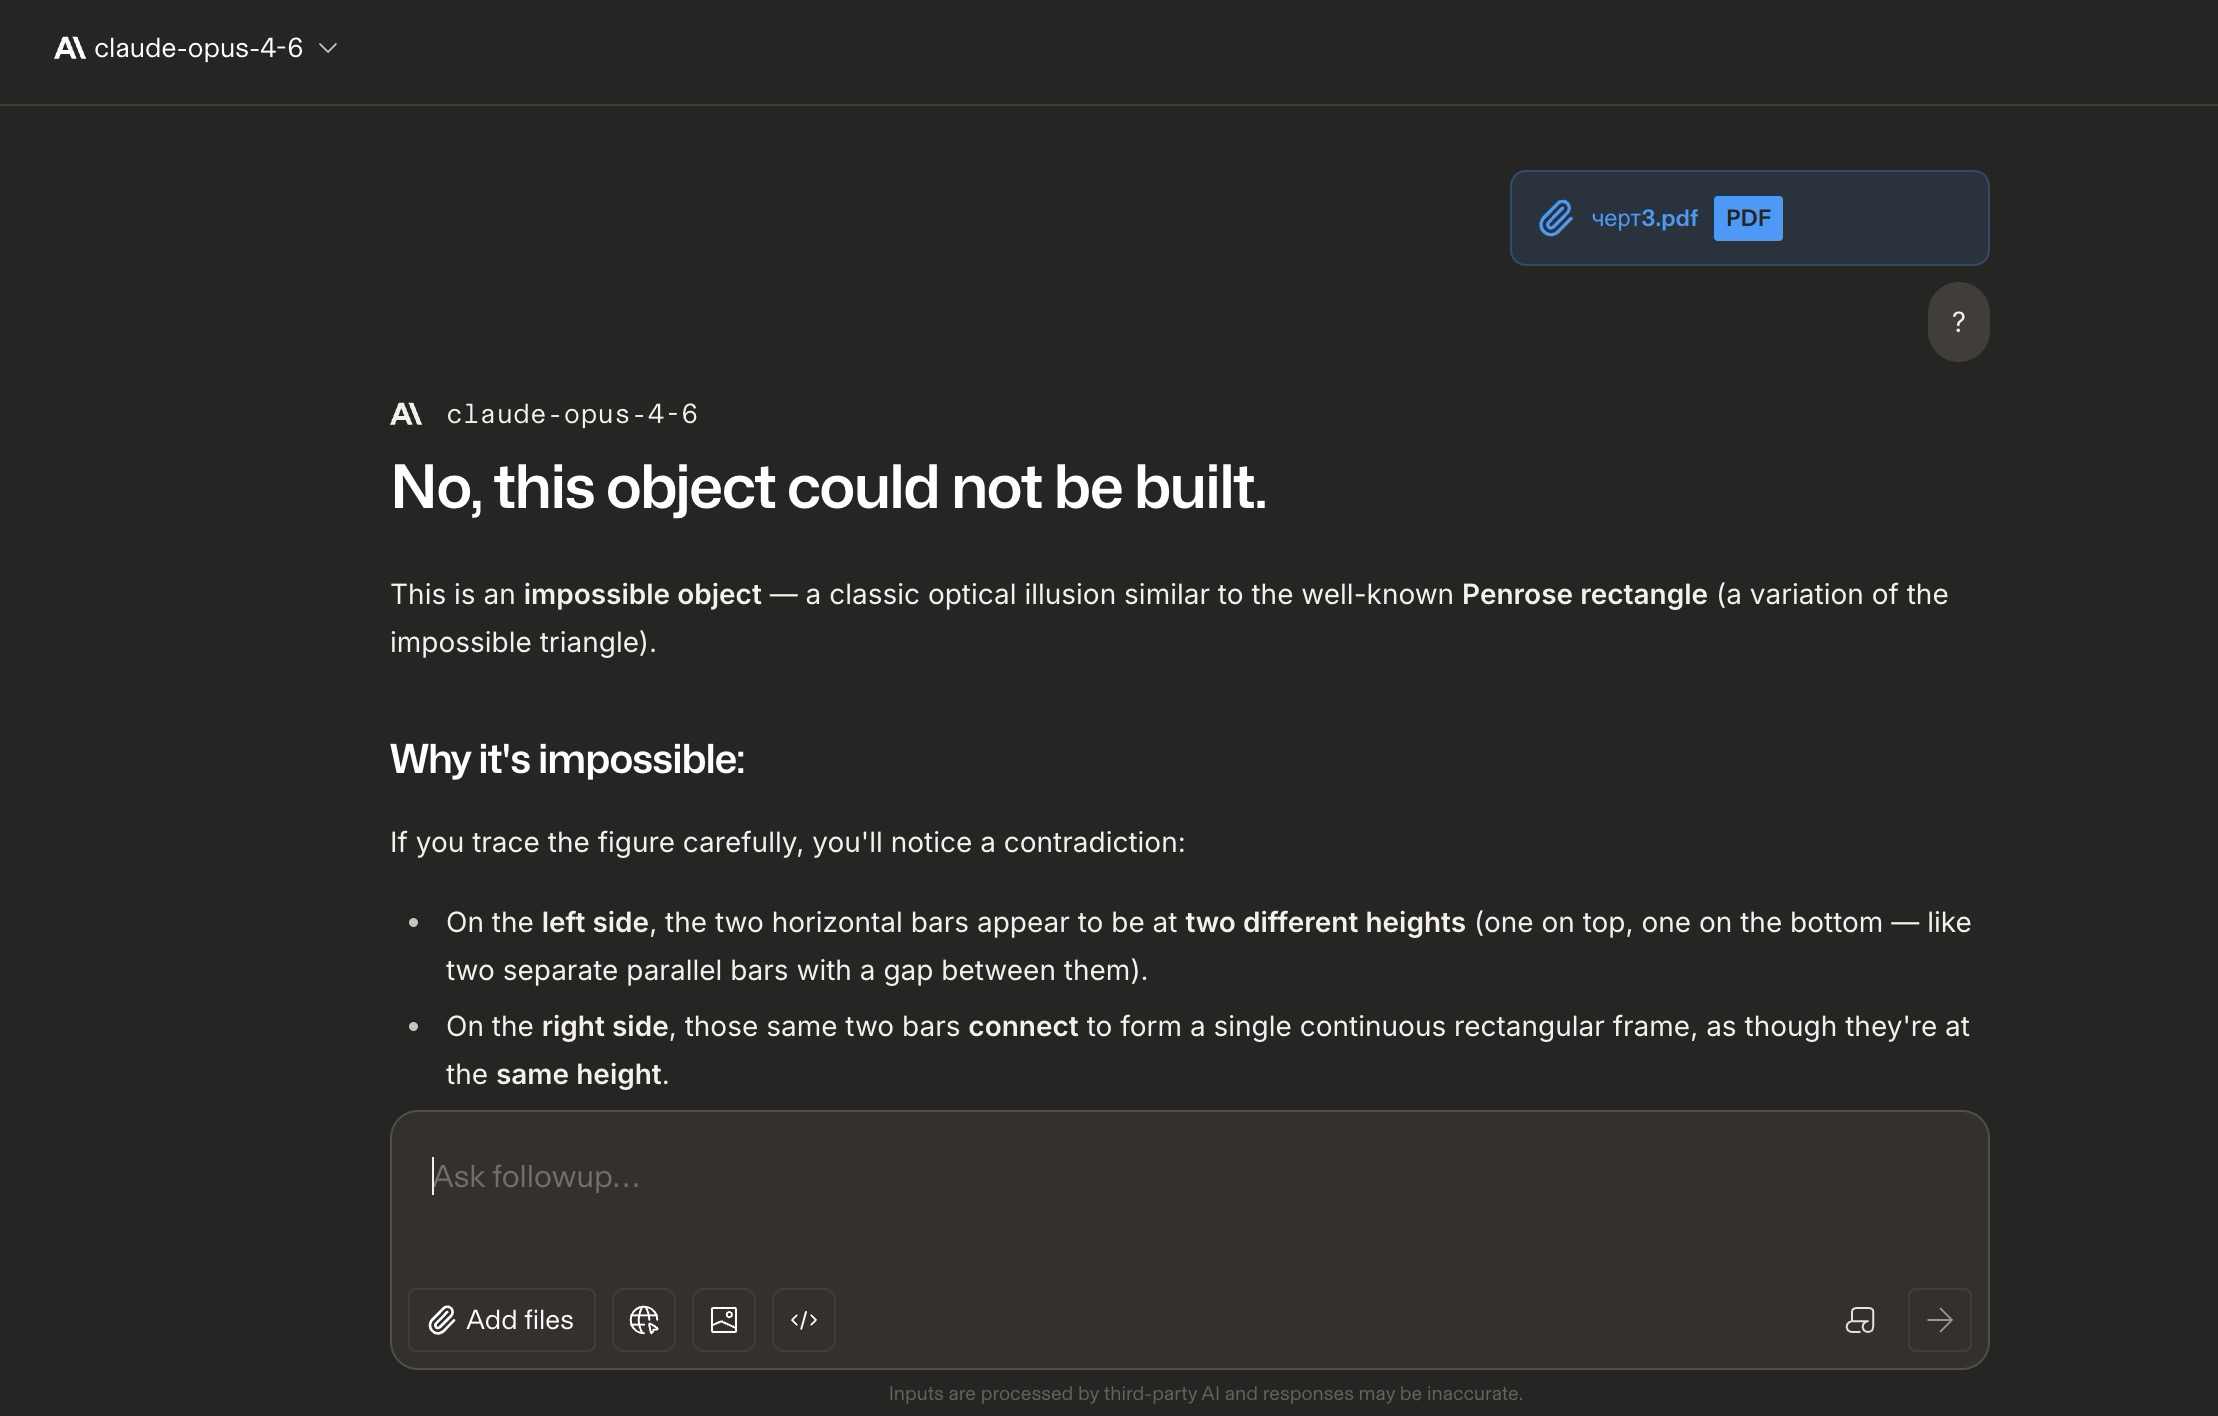Click the bold 'Penrose rectangle' text

click(x=1584, y=594)
